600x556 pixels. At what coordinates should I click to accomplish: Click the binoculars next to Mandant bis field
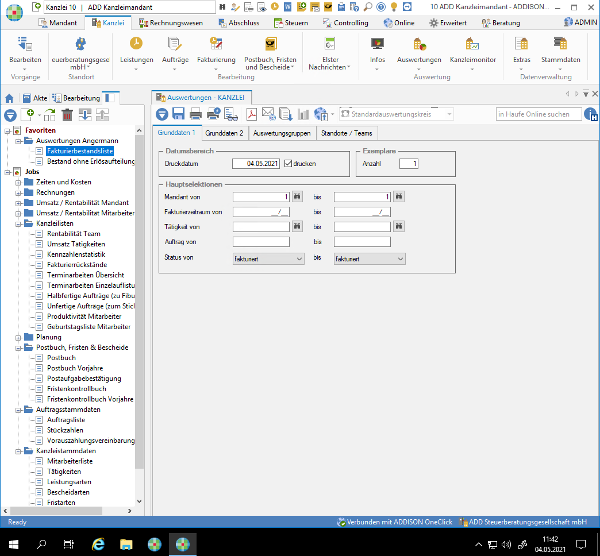[399, 196]
